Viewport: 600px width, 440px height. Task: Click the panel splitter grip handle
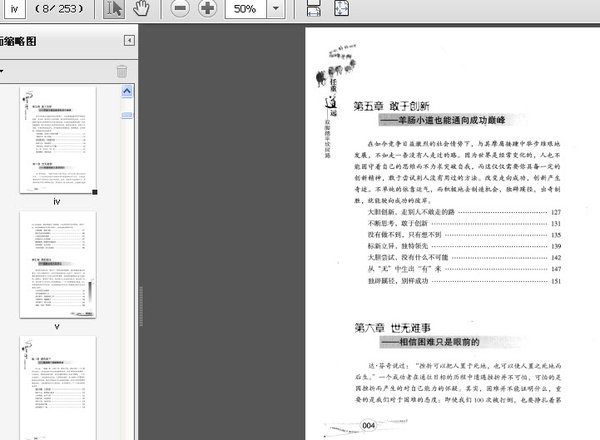tap(141, 306)
